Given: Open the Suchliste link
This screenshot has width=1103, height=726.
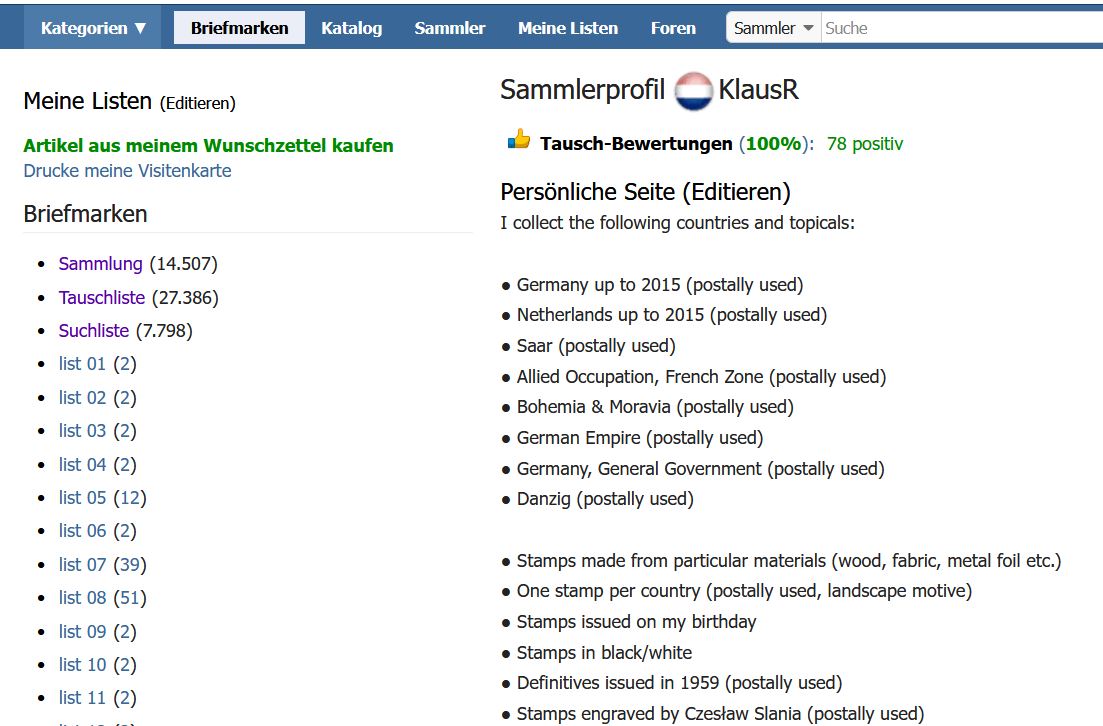Looking at the screenshot, I should tap(94, 331).
